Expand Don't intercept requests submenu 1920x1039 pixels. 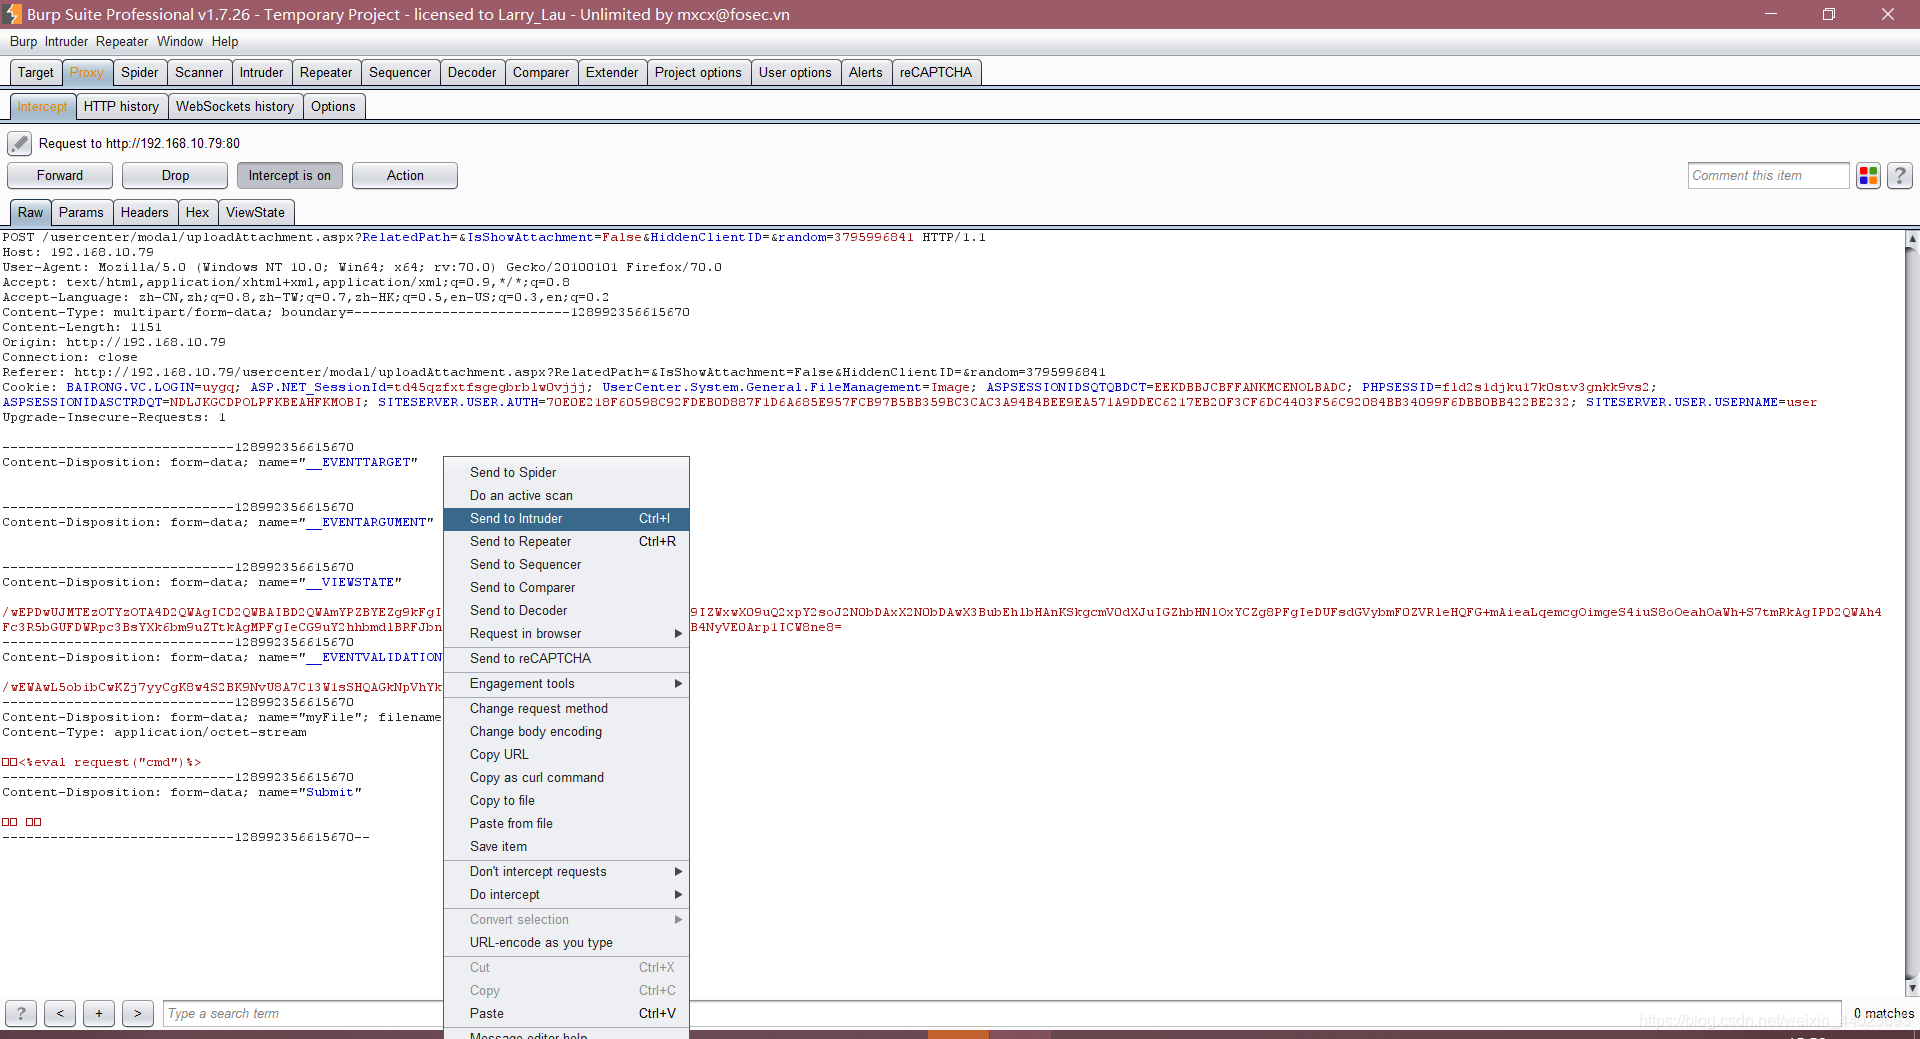point(566,872)
